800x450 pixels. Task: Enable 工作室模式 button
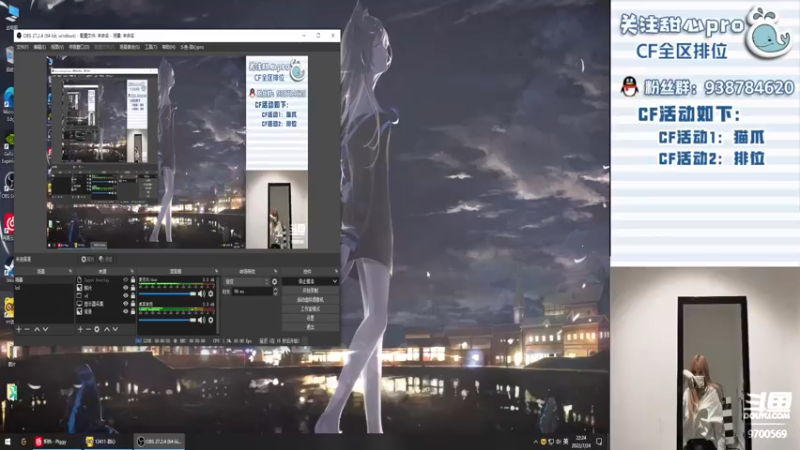coord(310,309)
